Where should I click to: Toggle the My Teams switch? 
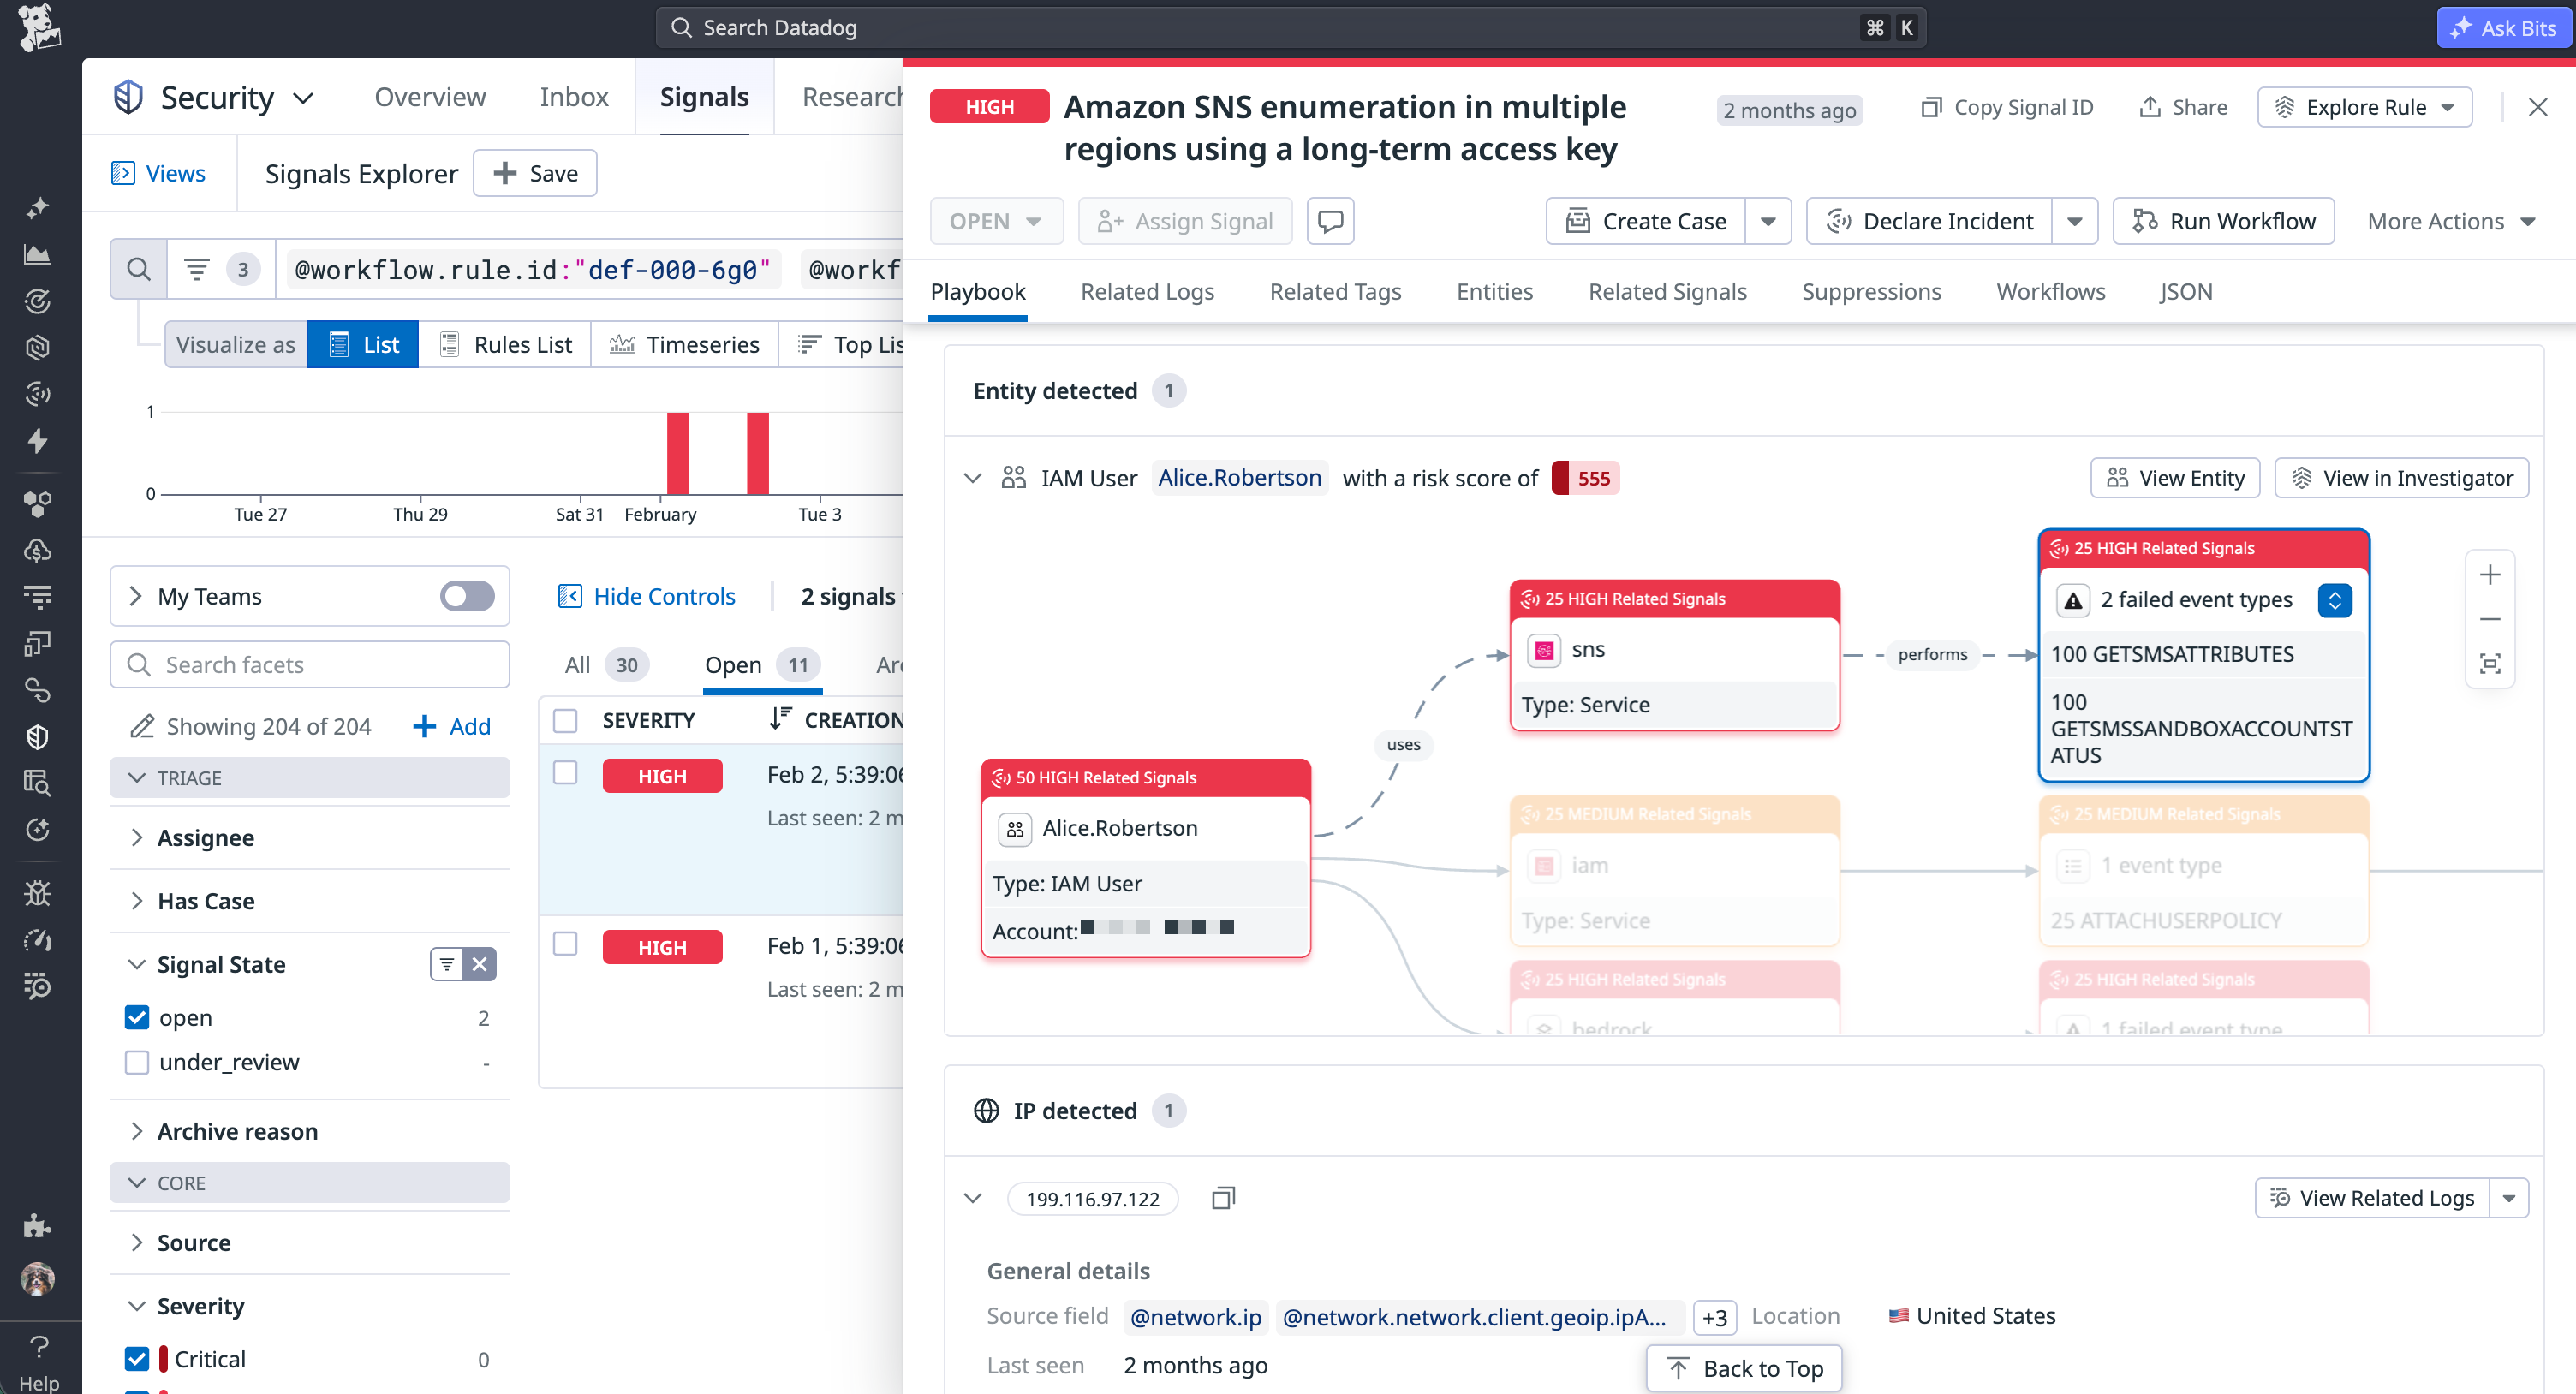click(x=465, y=596)
